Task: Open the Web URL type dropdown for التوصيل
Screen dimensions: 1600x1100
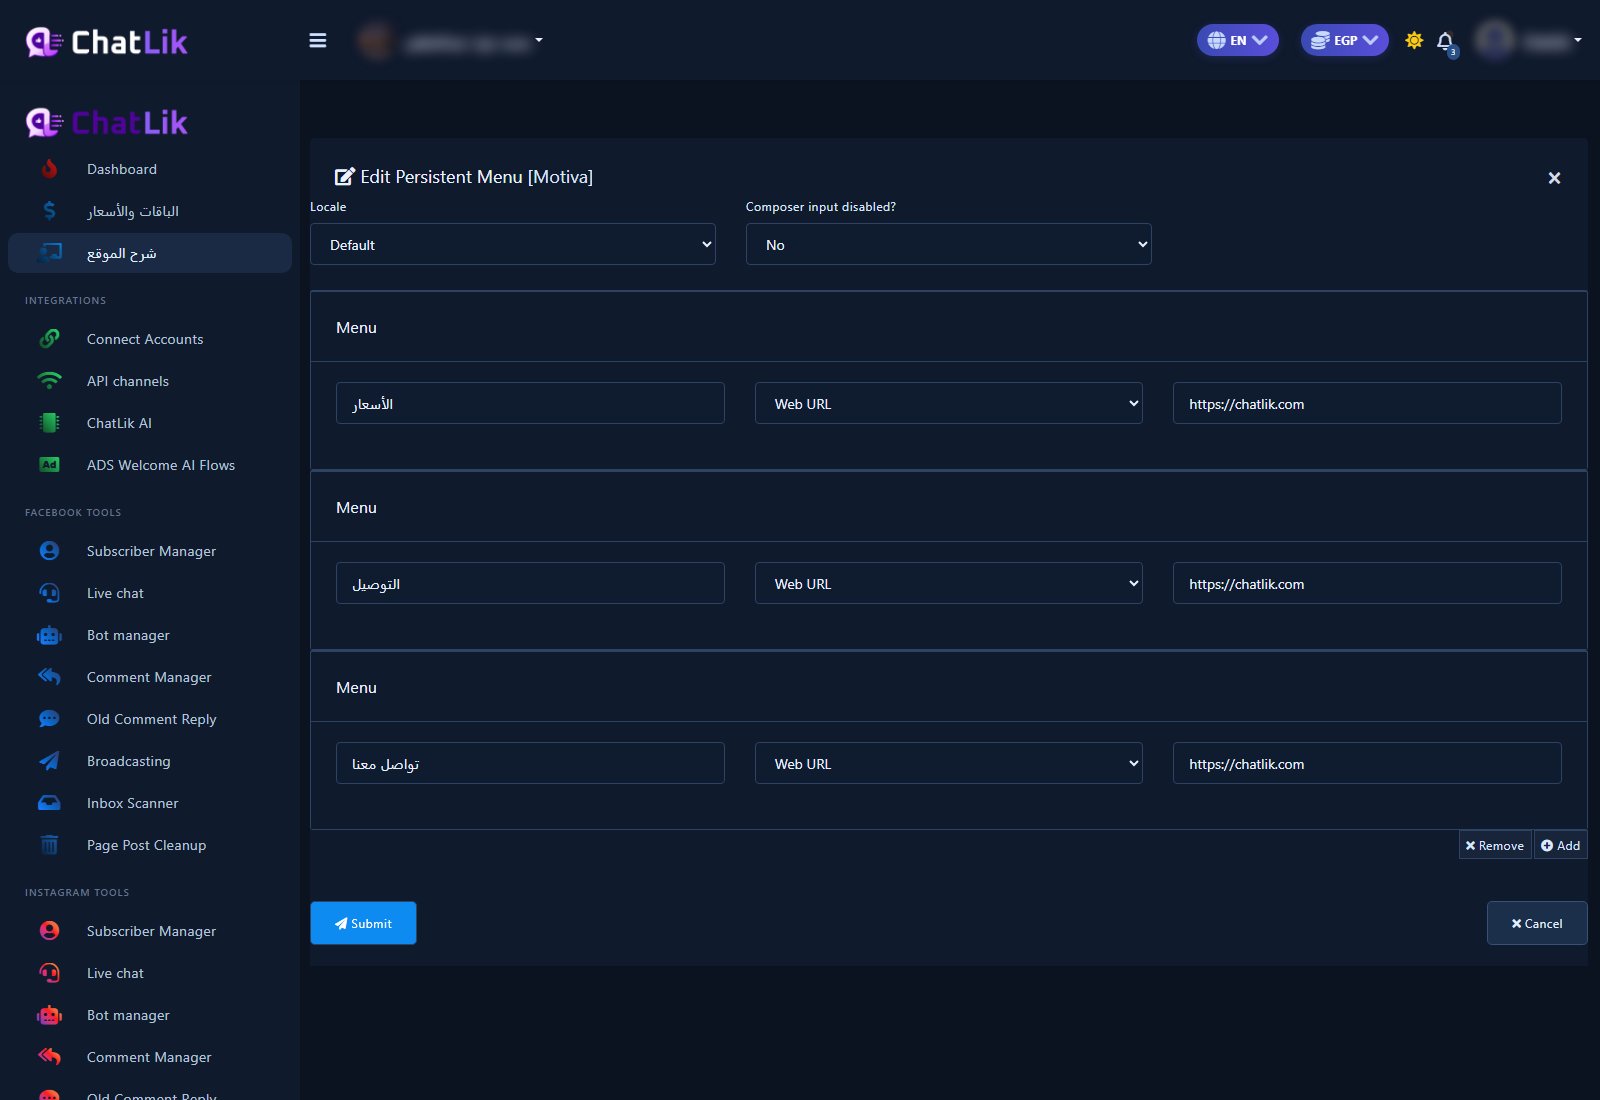Action: tap(949, 583)
